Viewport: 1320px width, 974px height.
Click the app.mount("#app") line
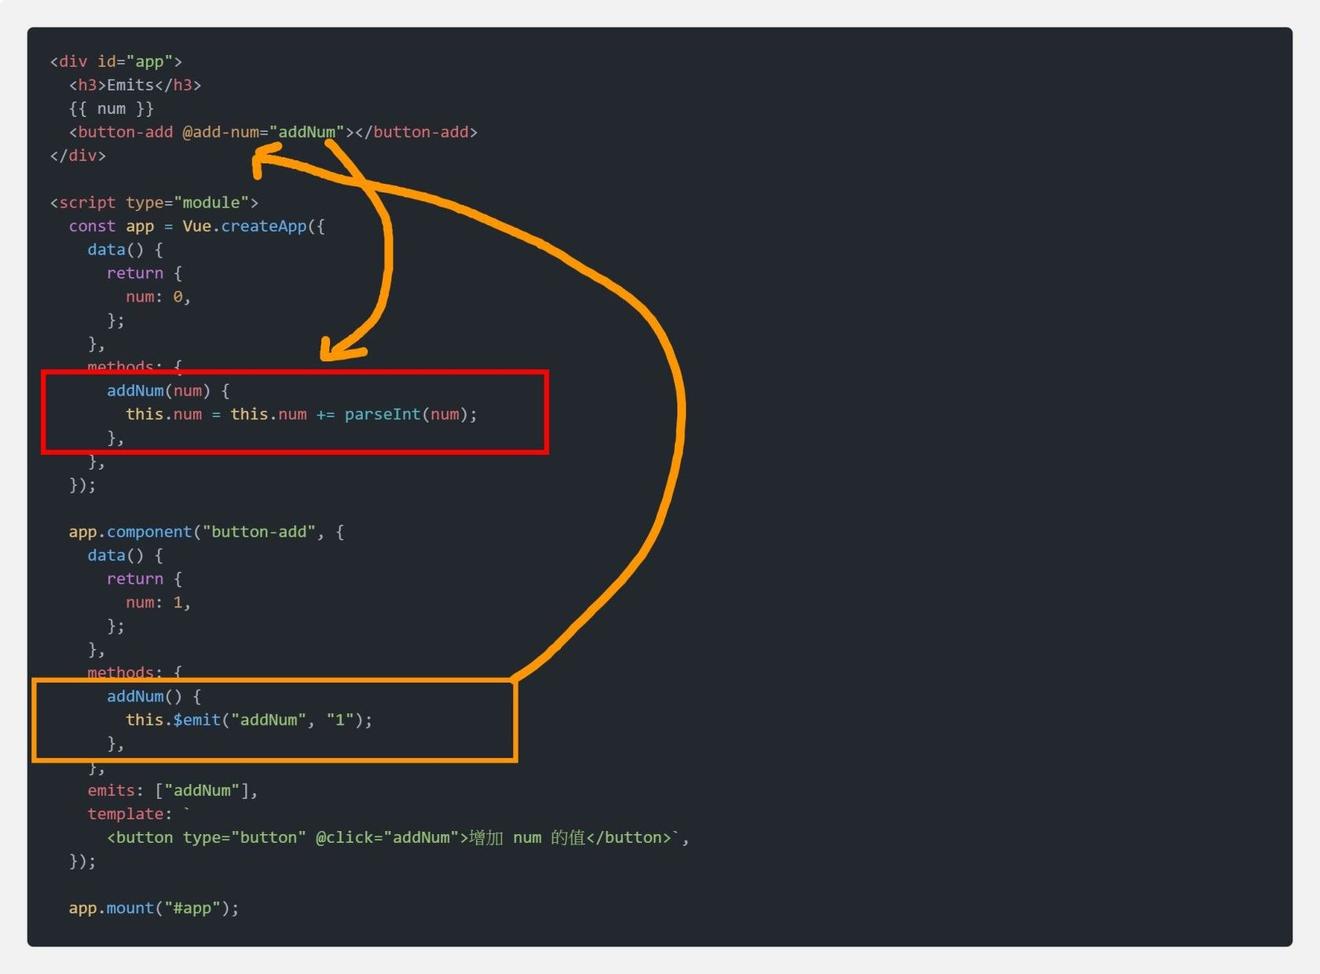click(x=153, y=908)
